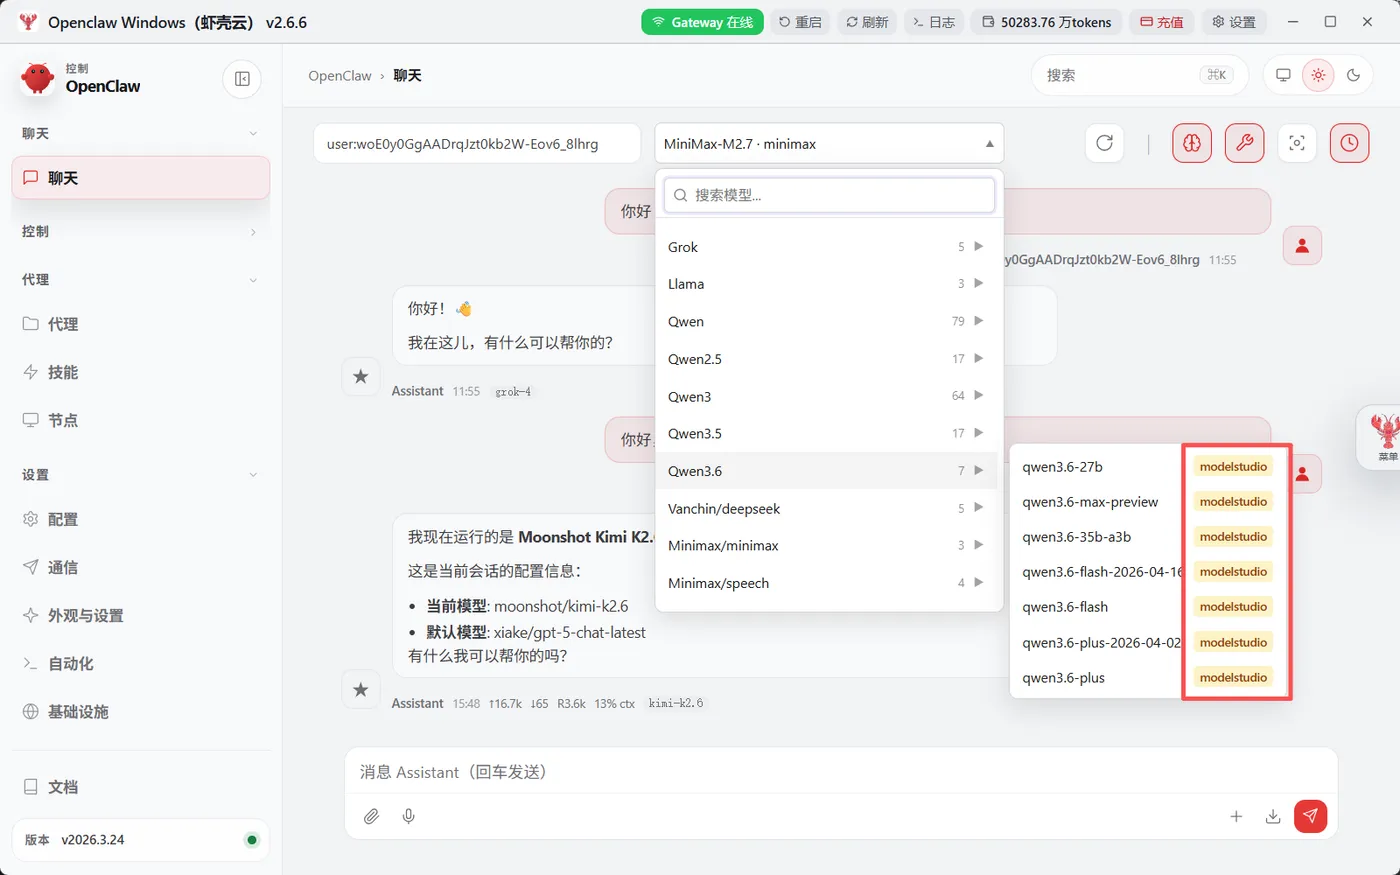Click the 重启 restart button
This screenshot has width=1400, height=875.
(x=800, y=22)
